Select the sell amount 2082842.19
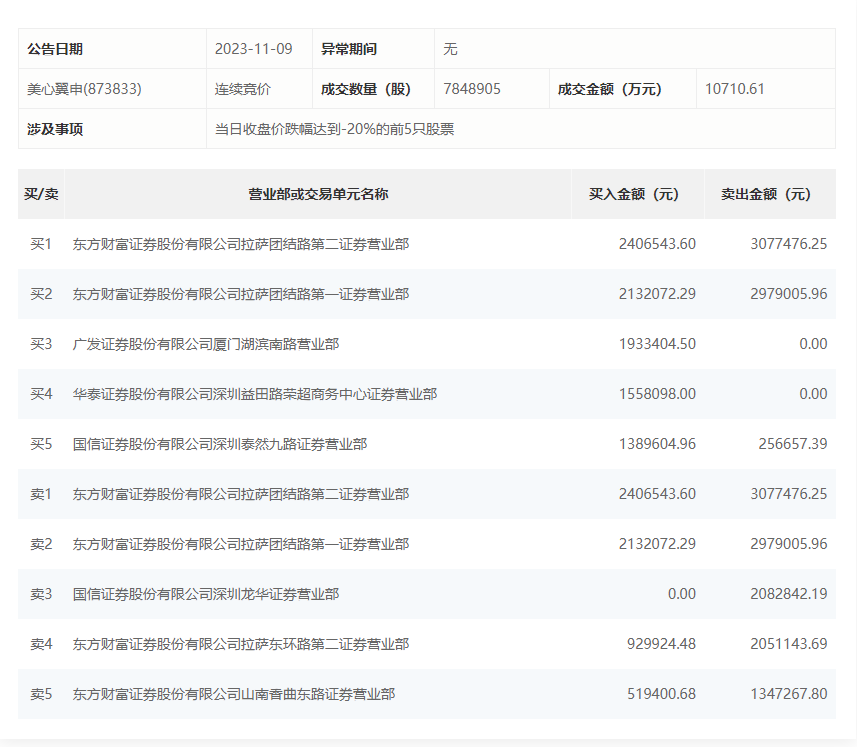The width and height of the screenshot is (857, 747). pos(789,594)
